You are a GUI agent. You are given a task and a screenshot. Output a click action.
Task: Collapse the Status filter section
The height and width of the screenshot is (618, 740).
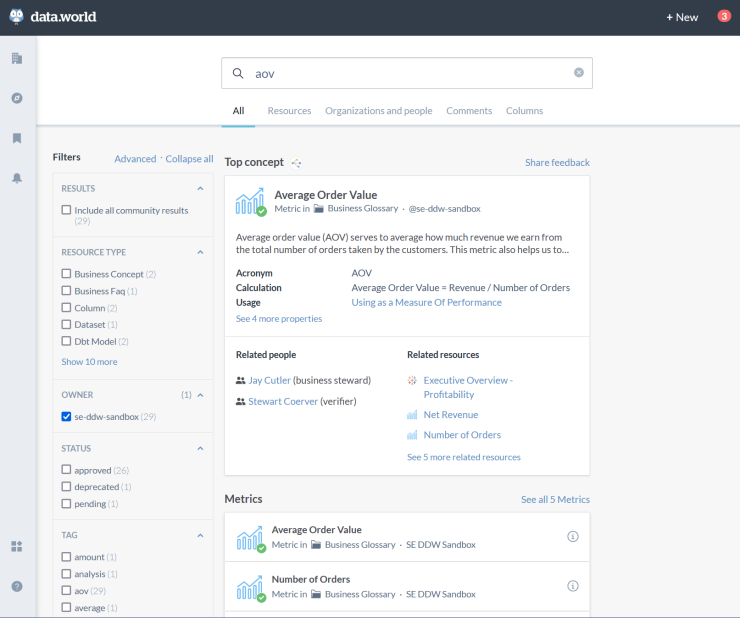[x=200, y=448]
